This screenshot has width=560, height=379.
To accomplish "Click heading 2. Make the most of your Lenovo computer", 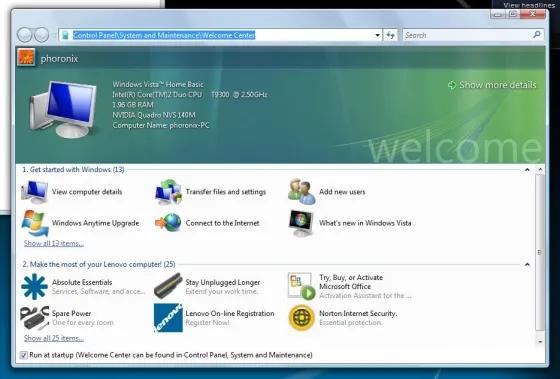I will 99,265.
